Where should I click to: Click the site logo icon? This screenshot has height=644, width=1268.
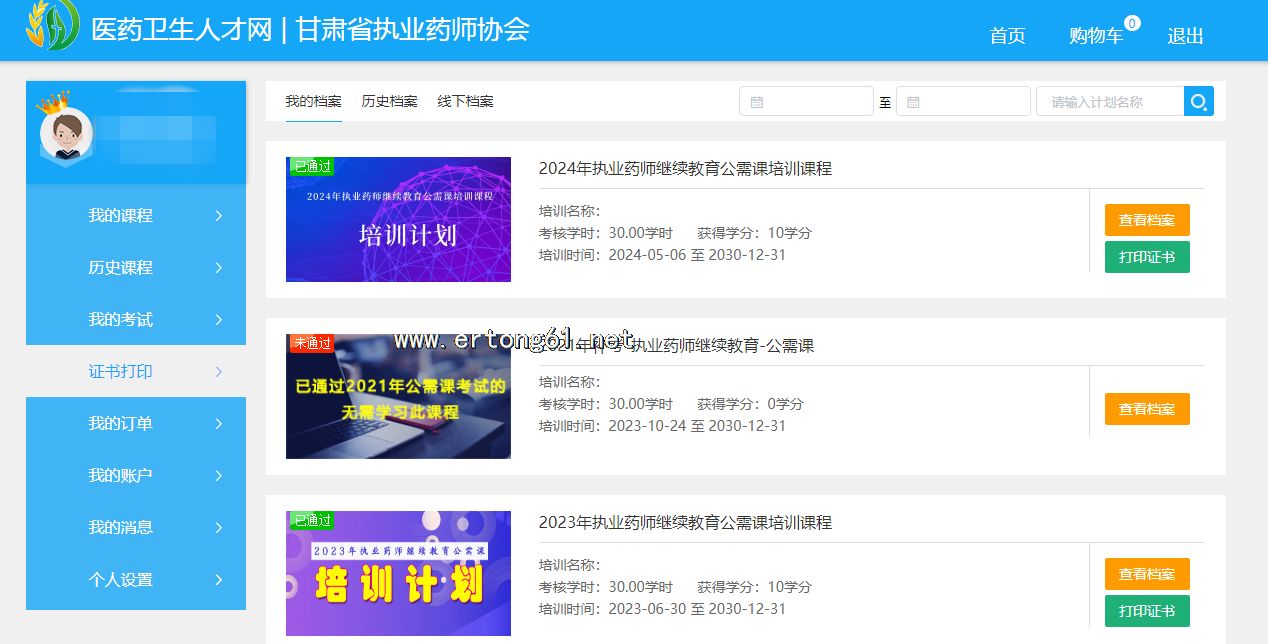tap(52, 27)
